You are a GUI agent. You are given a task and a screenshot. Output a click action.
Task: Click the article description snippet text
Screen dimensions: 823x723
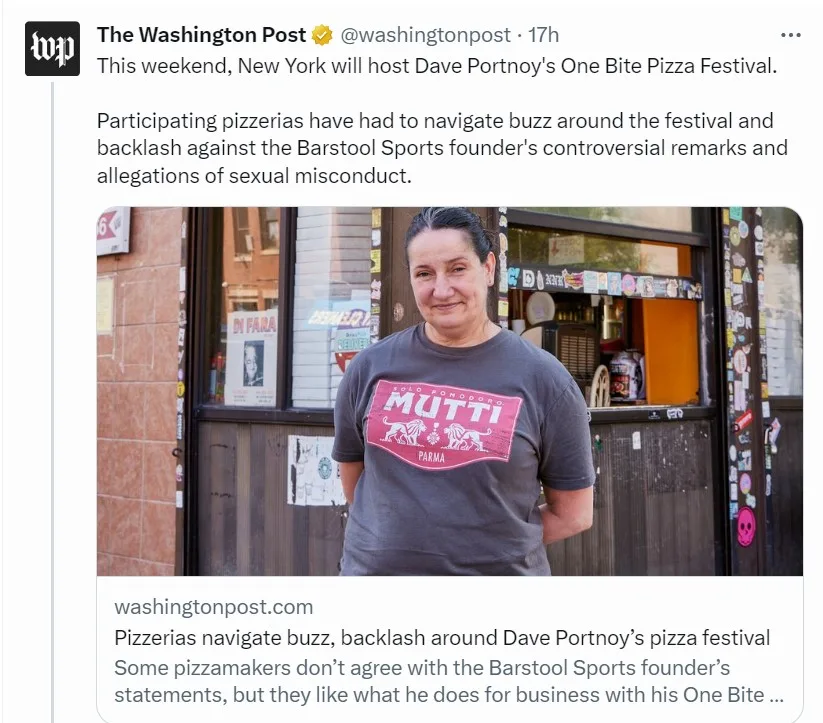[449, 681]
